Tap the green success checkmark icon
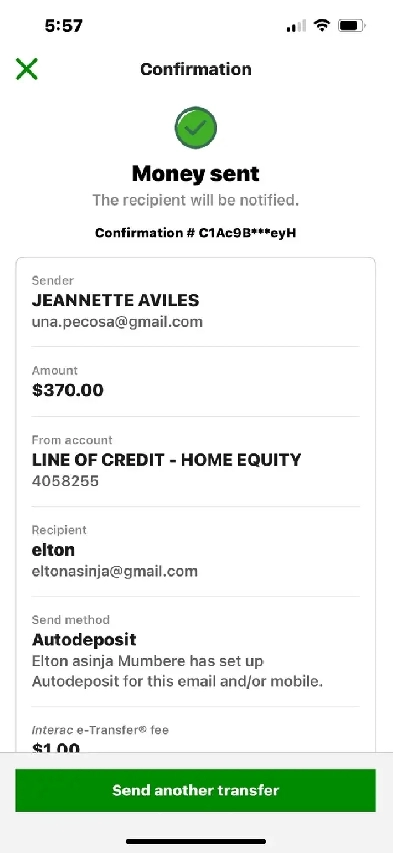Viewport: 393px width, 853px height. (x=196, y=128)
